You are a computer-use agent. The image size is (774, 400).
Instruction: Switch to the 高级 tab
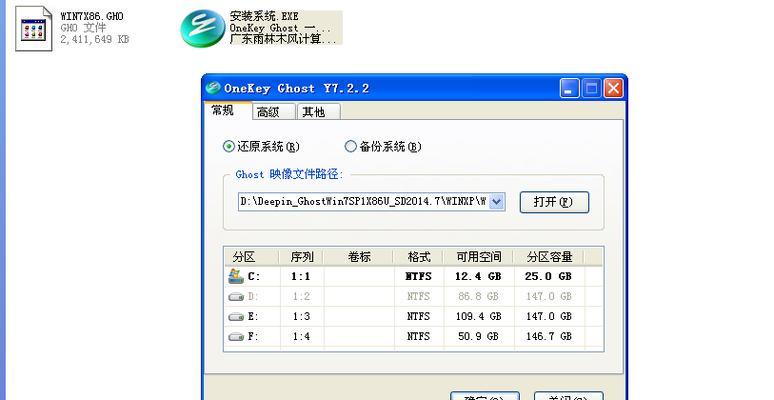point(274,112)
